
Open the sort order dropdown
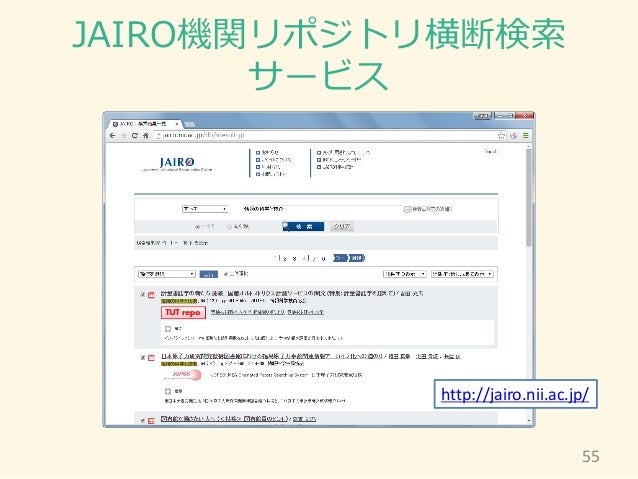[x=462, y=274]
